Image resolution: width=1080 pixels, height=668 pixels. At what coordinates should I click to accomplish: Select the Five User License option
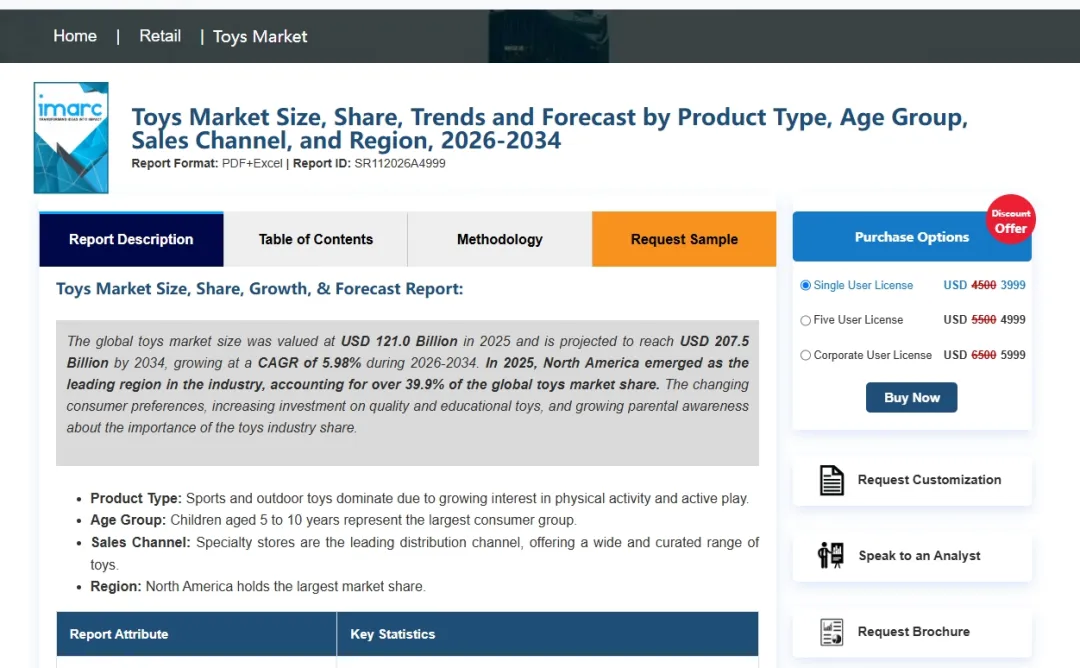tap(806, 320)
